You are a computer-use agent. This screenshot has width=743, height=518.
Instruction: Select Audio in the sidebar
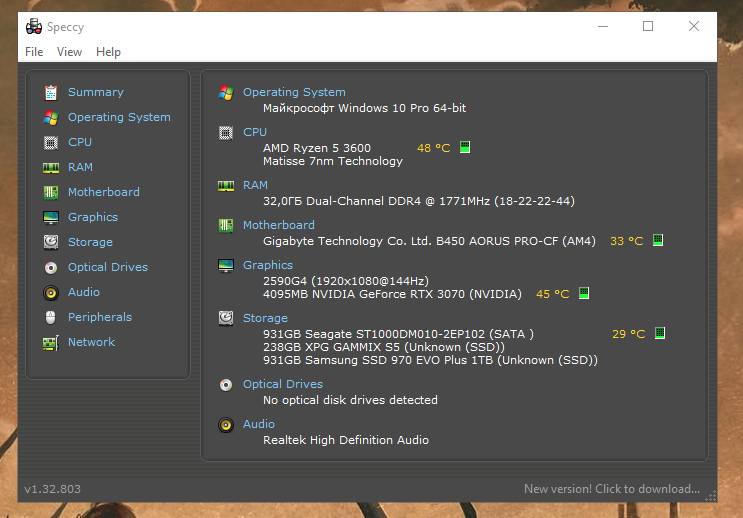[83, 292]
